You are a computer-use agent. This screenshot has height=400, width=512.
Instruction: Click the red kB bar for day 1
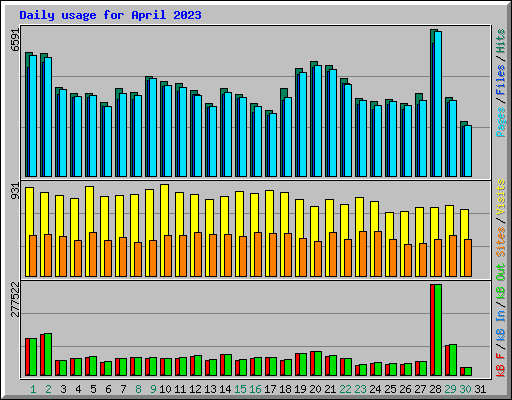pos(27,357)
